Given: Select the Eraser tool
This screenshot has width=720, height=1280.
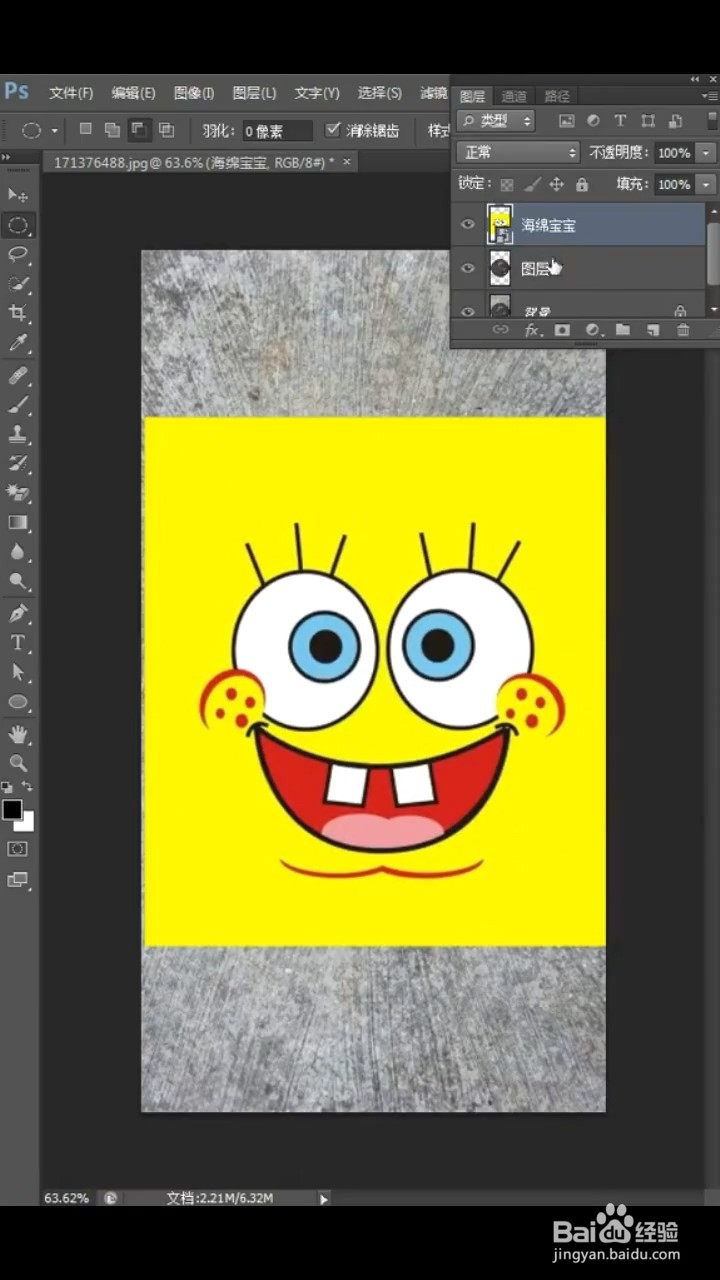Looking at the screenshot, I should pyautogui.click(x=18, y=493).
